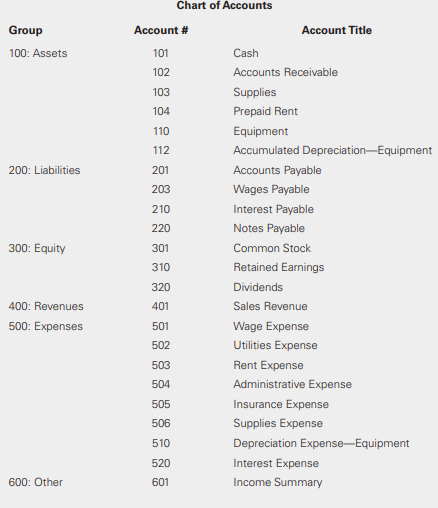The width and height of the screenshot is (438, 508).
Task: Click the Wages Payable account
Action: pyautogui.click(x=271, y=190)
